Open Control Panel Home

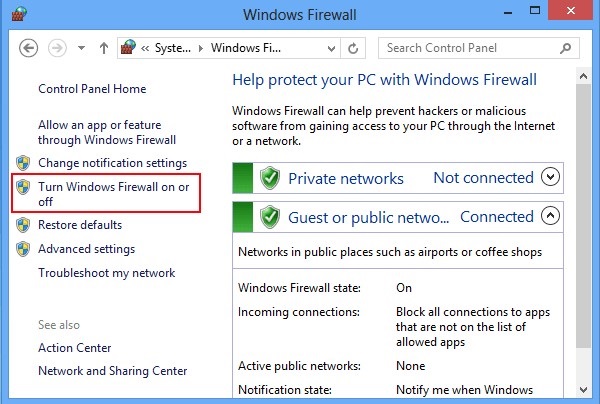click(92, 89)
